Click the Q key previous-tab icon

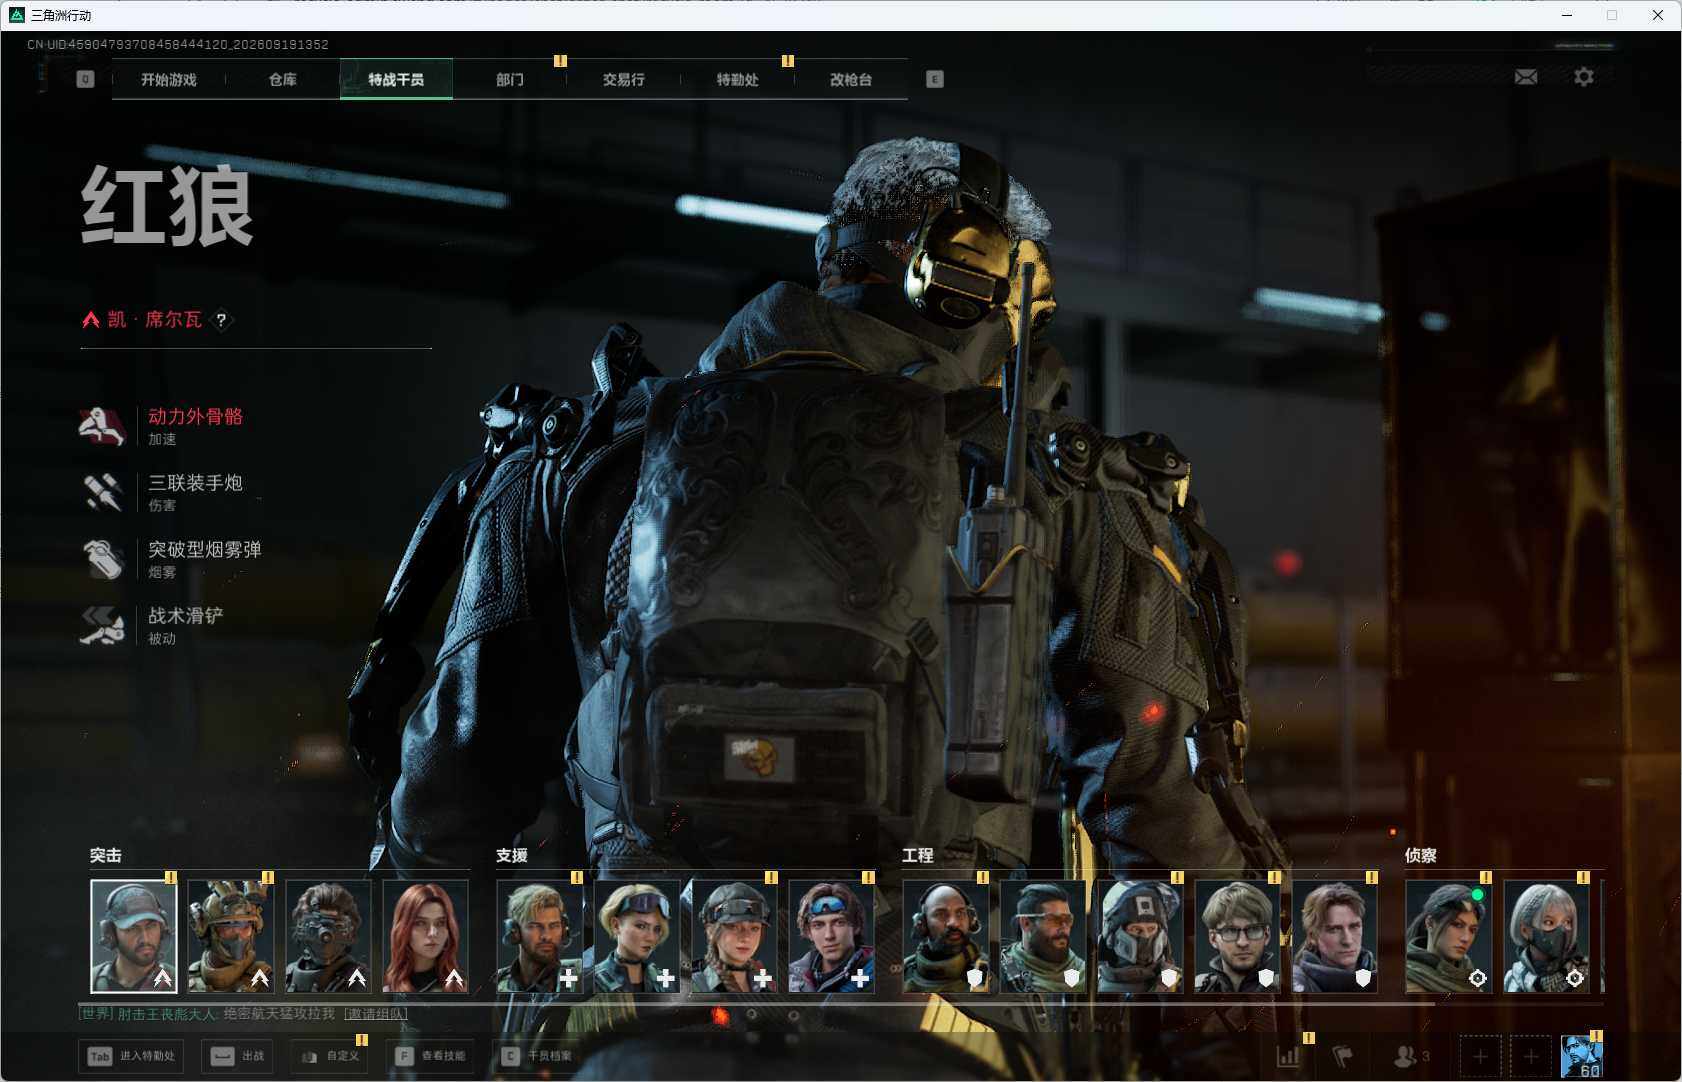[85, 79]
